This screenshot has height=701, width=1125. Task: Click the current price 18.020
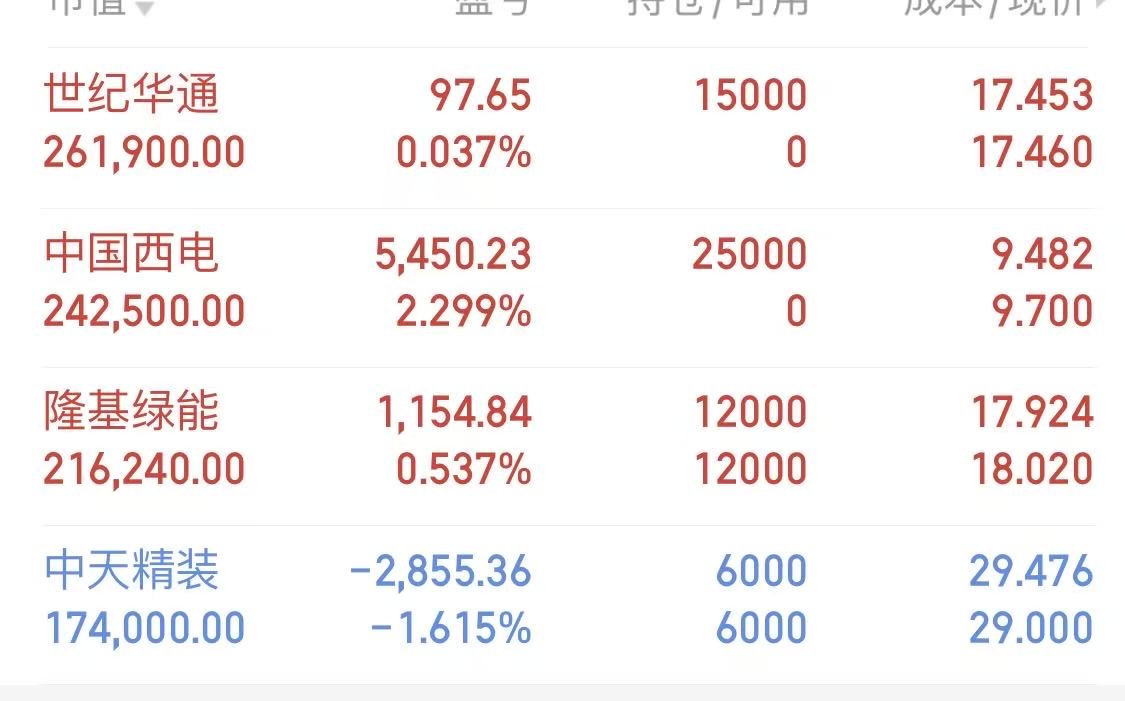[x=1032, y=469]
